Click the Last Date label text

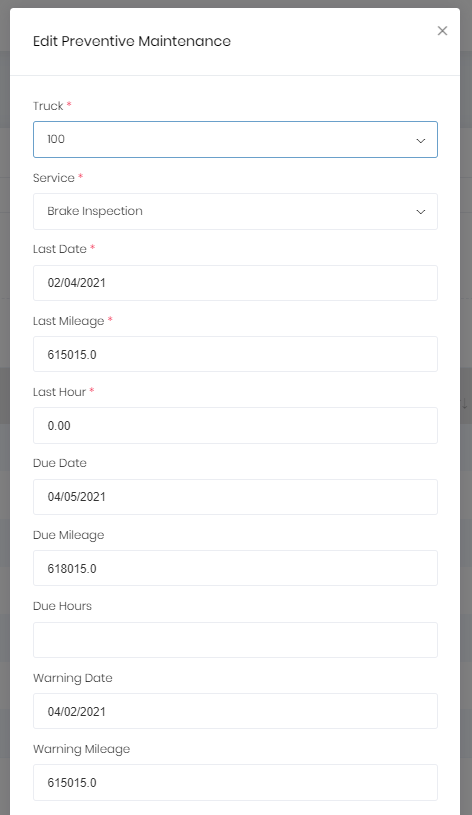[x=60, y=249]
